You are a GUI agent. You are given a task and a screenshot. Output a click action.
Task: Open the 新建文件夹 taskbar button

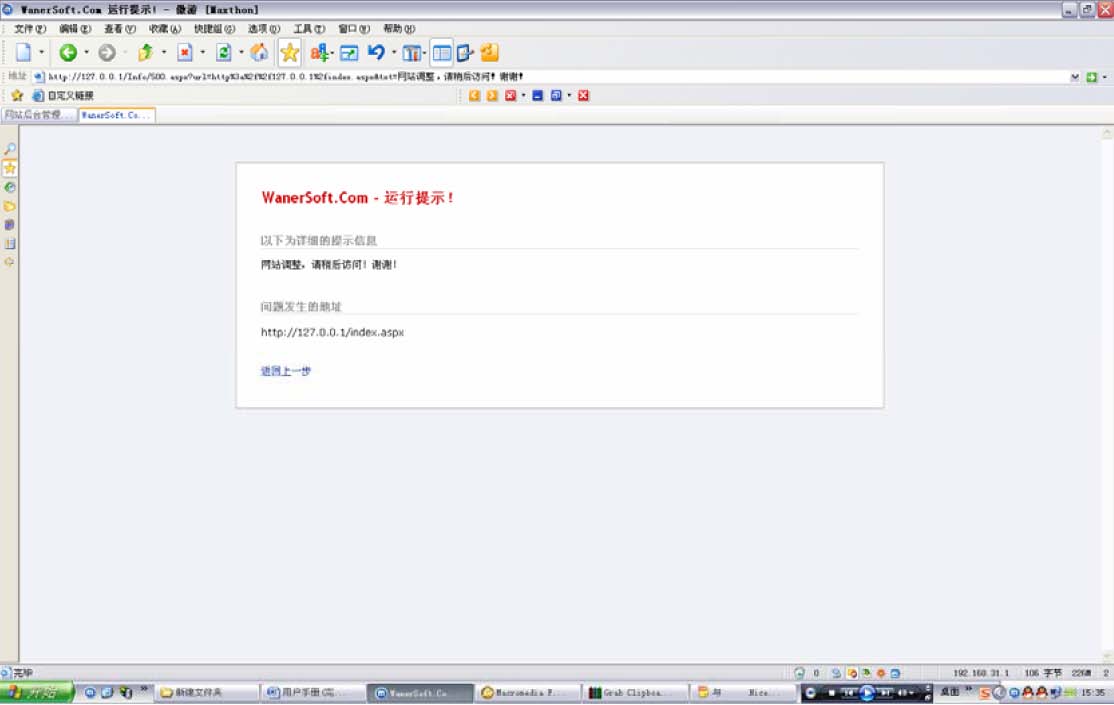(207, 692)
